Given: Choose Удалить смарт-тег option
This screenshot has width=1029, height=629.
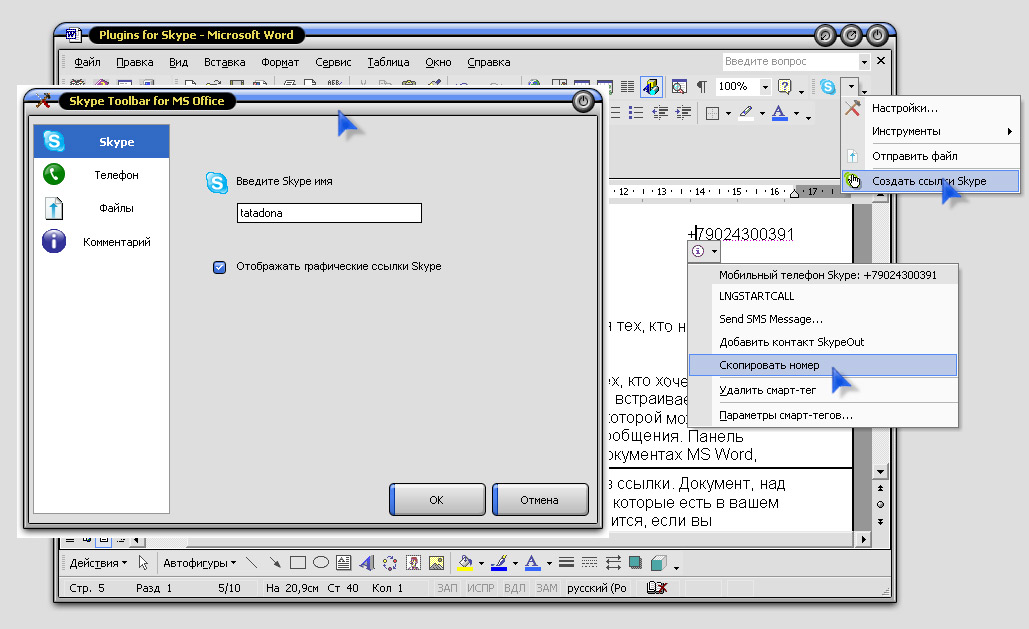Looking at the screenshot, I should 823,390.
